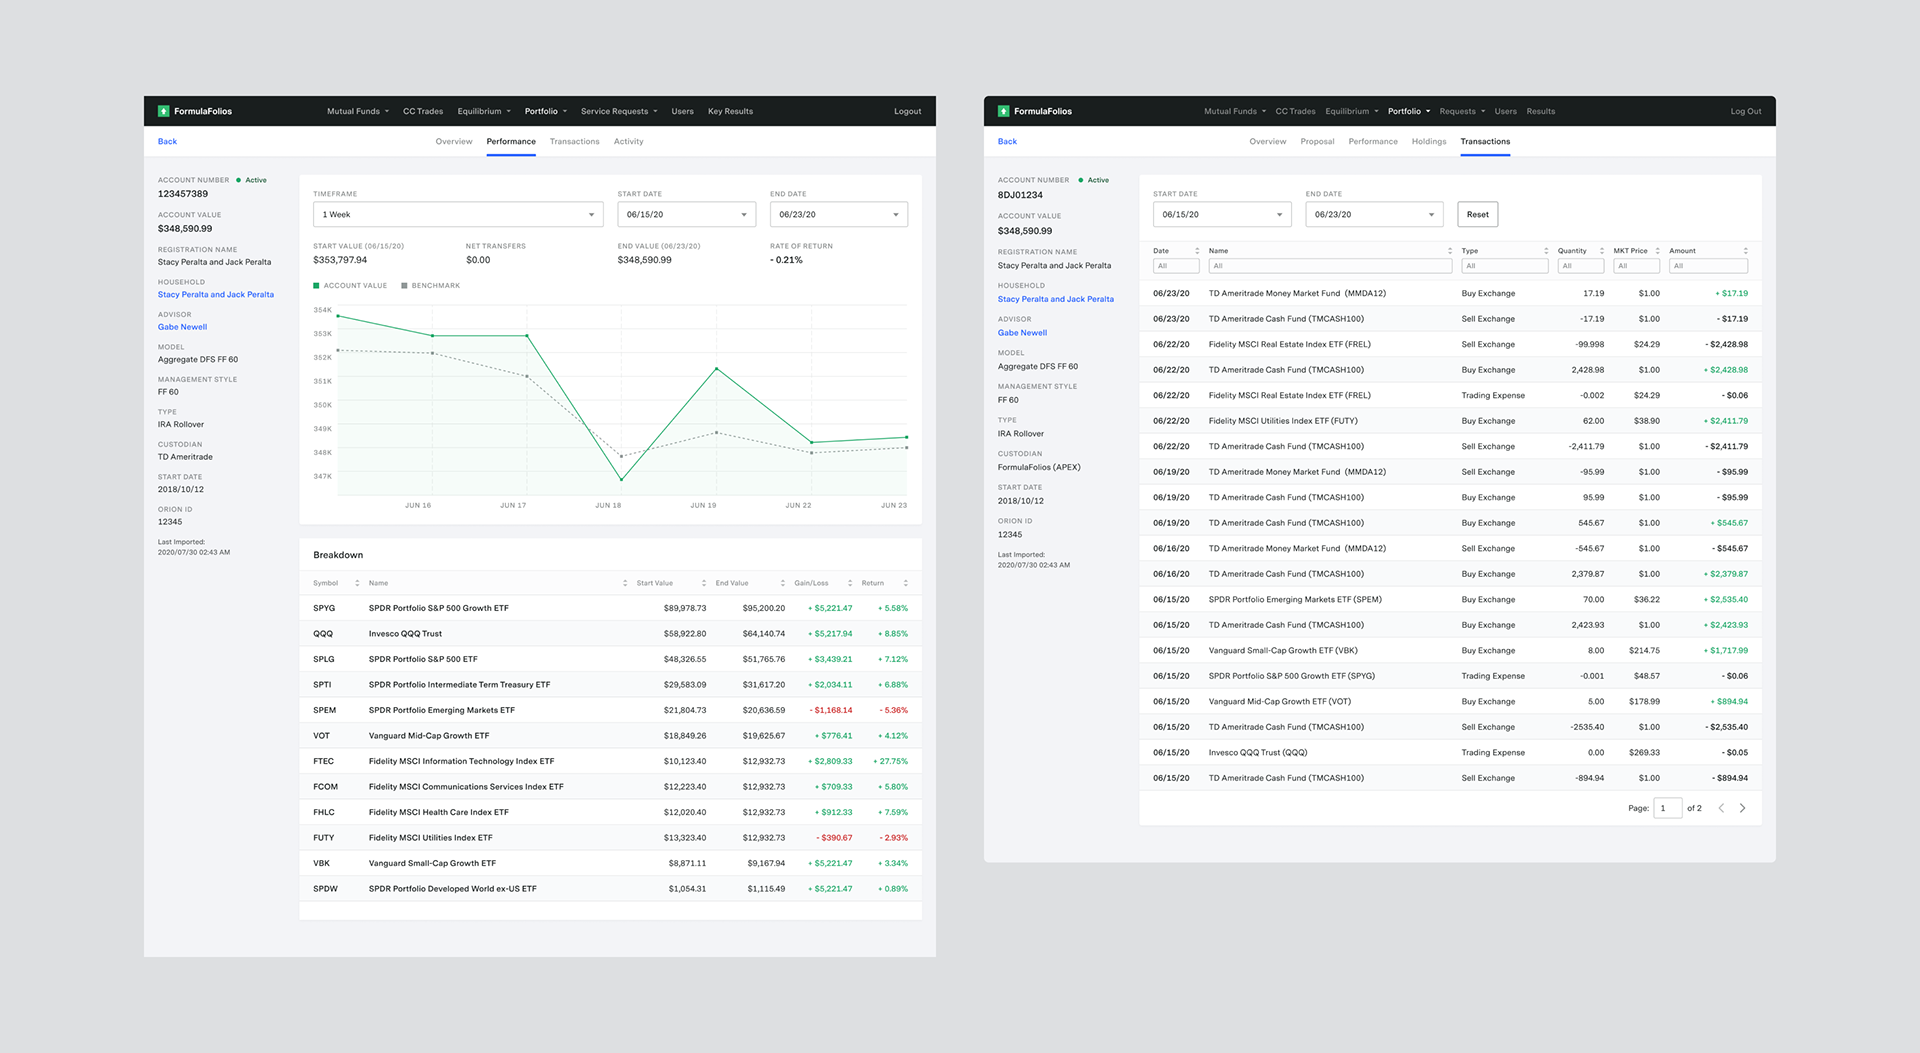Click the page number input box
The height and width of the screenshot is (1053, 1920).
point(1667,808)
